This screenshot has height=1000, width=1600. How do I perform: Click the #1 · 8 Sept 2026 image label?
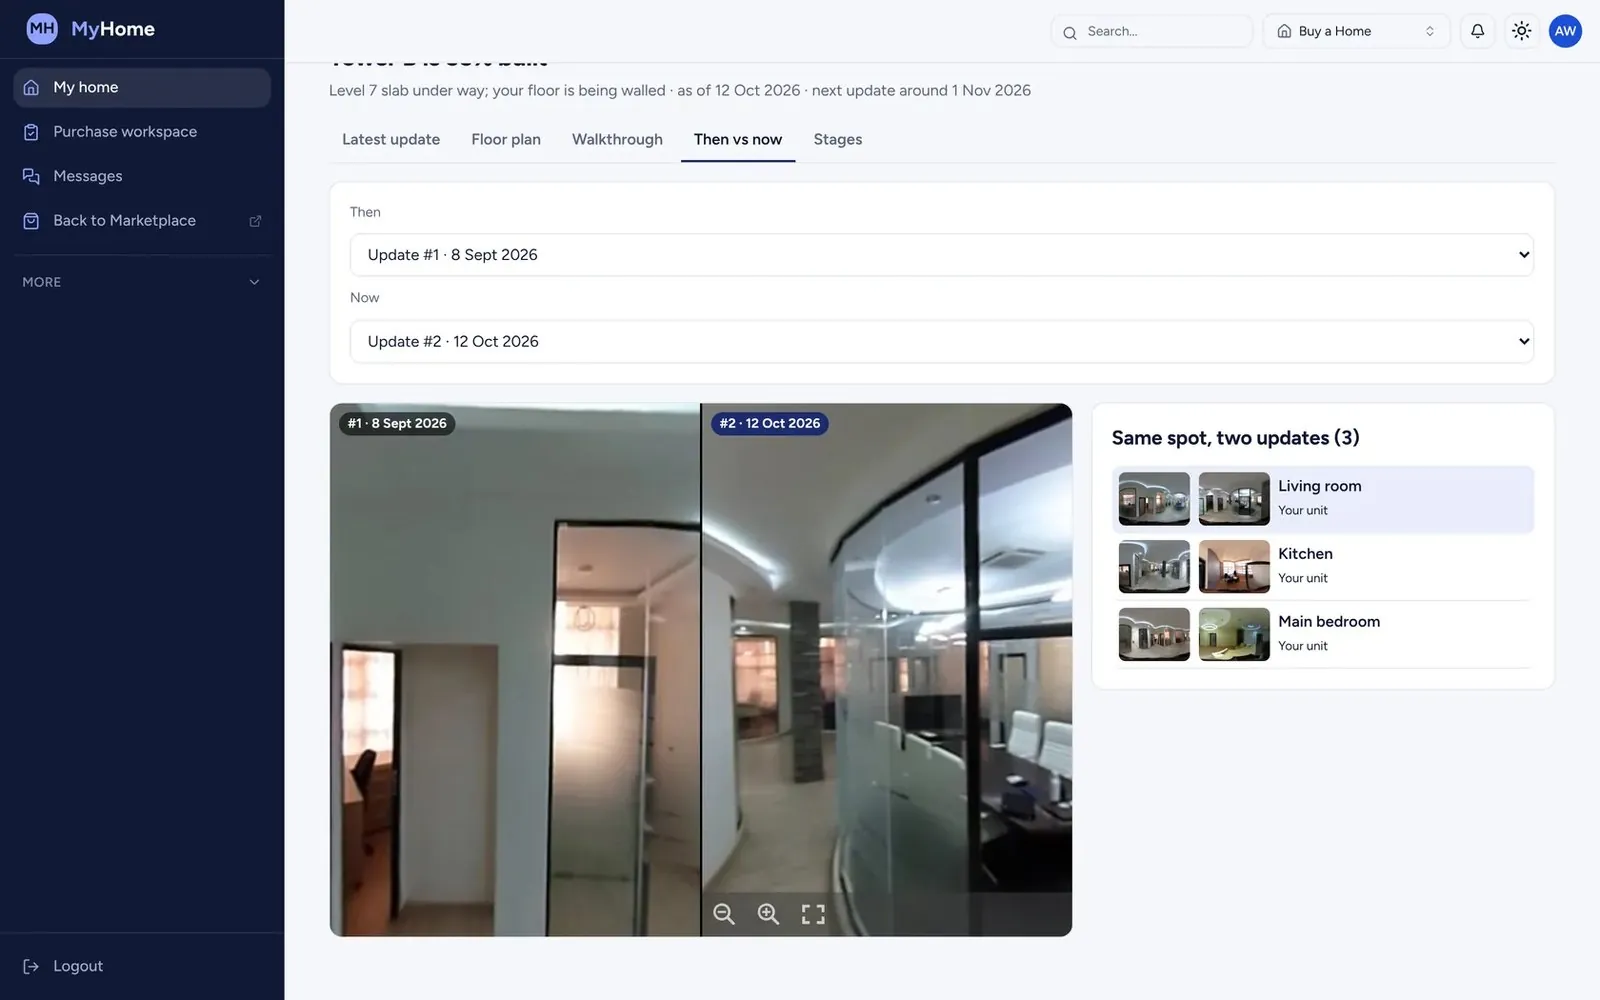[397, 424]
